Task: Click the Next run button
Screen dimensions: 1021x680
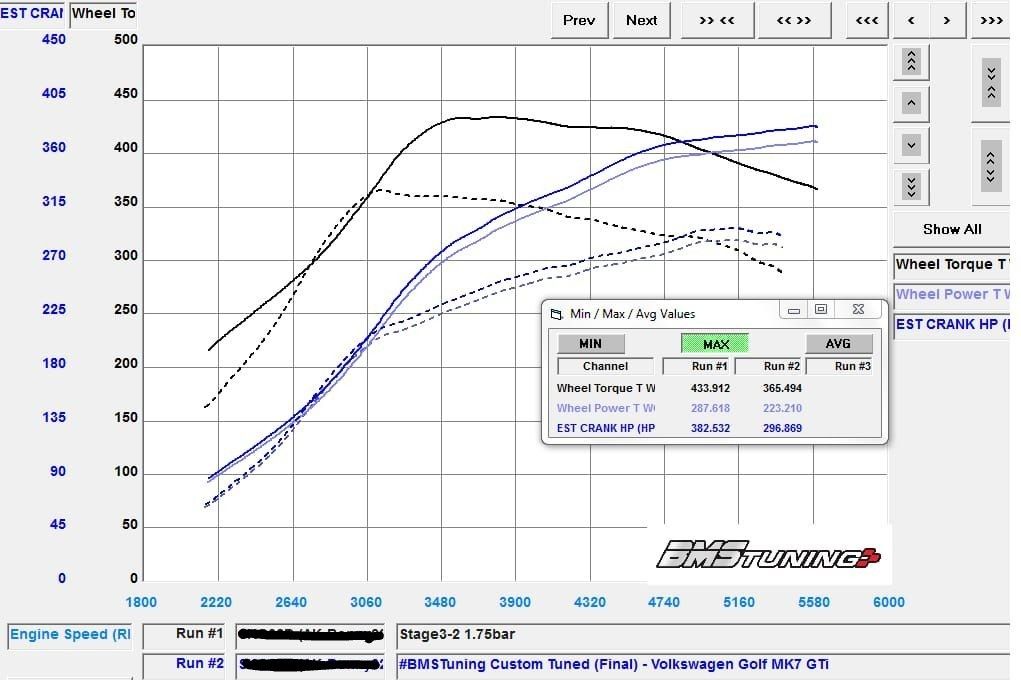Action: point(641,20)
